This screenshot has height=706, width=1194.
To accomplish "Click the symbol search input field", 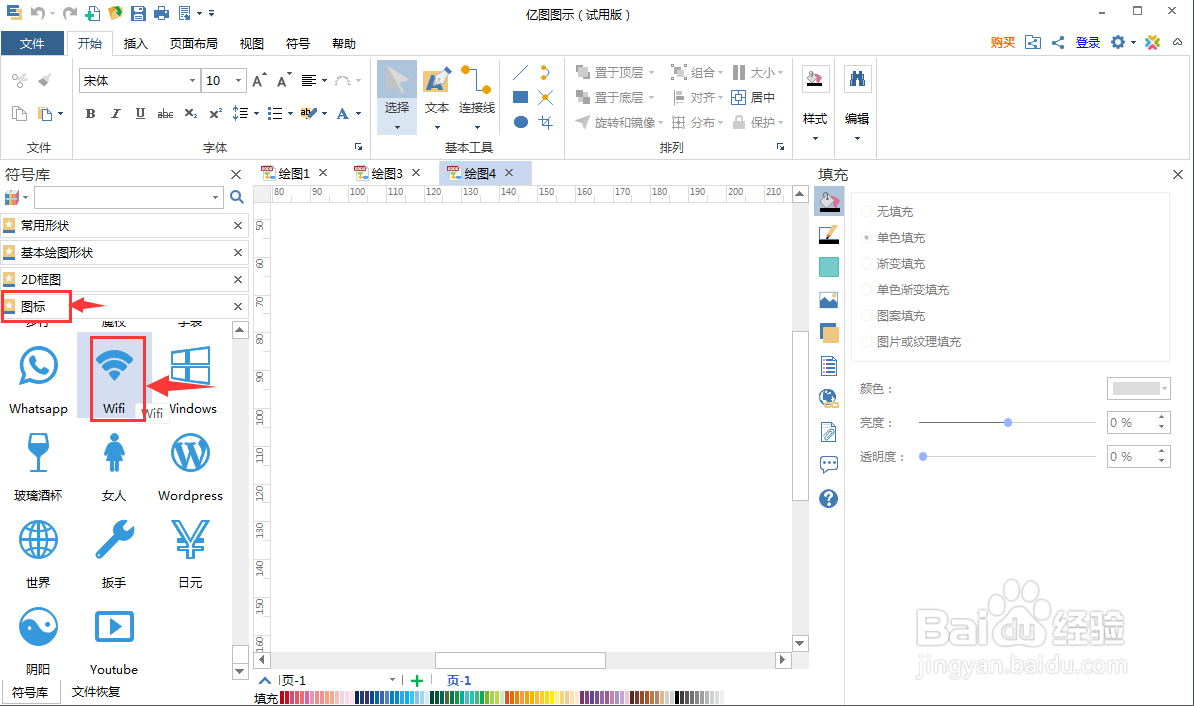I will pyautogui.click(x=122, y=197).
